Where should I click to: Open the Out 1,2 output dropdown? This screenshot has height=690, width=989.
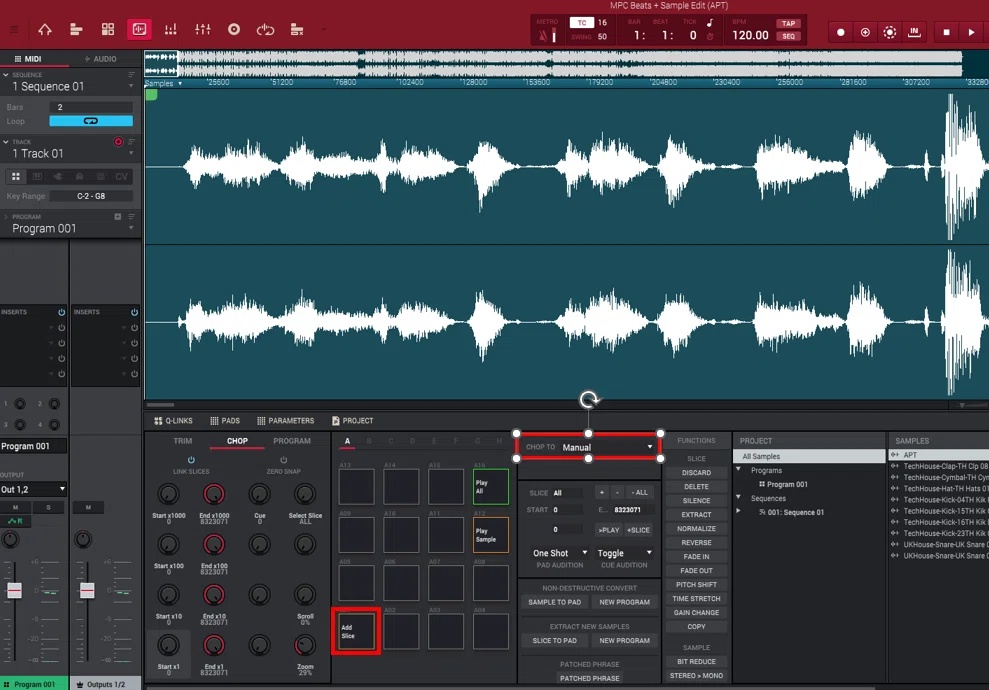click(33, 489)
